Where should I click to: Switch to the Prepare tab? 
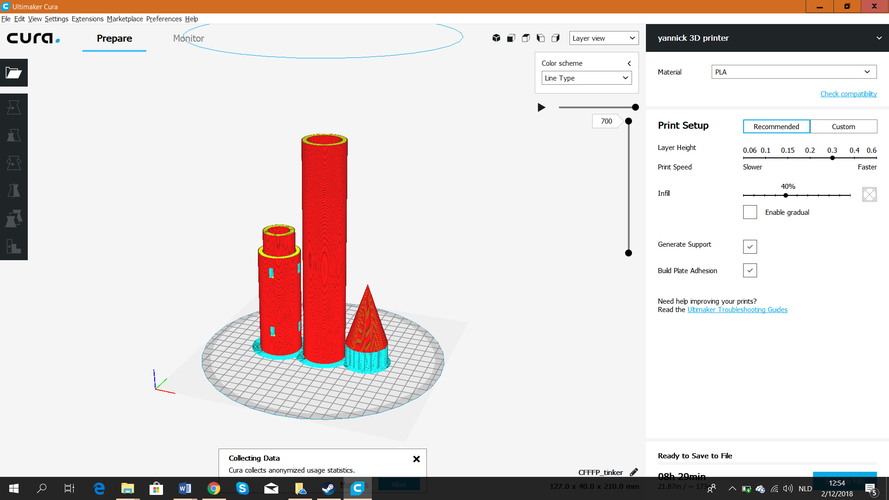click(114, 38)
